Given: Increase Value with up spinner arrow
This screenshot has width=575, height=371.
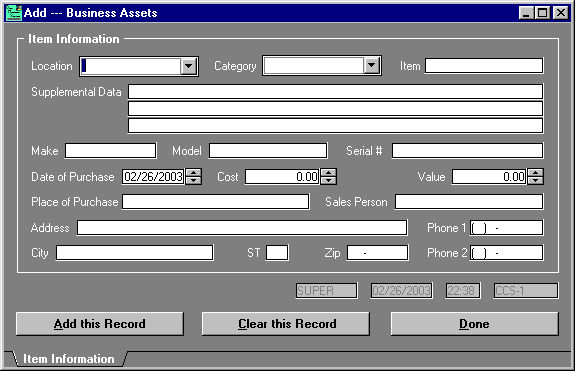Looking at the screenshot, I should [x=535, y=173].
